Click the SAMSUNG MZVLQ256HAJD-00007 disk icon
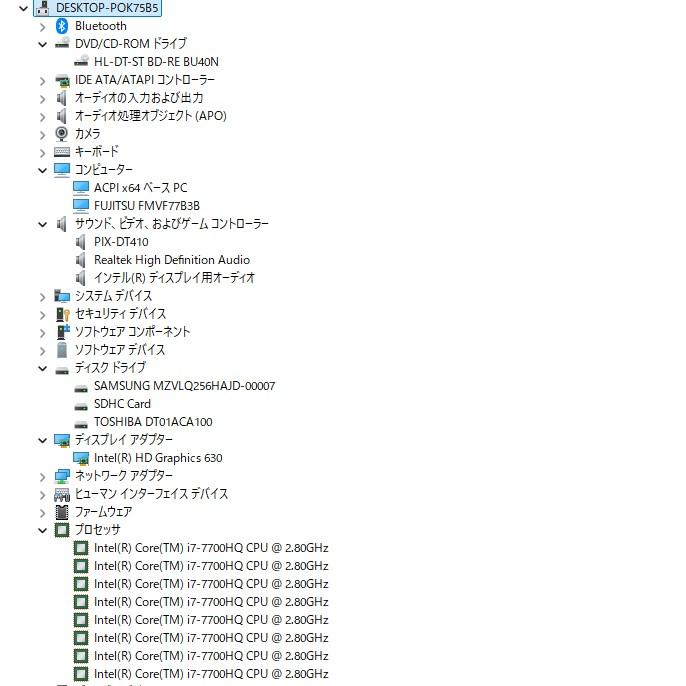 pyautogui.click(x=81, y=388)
